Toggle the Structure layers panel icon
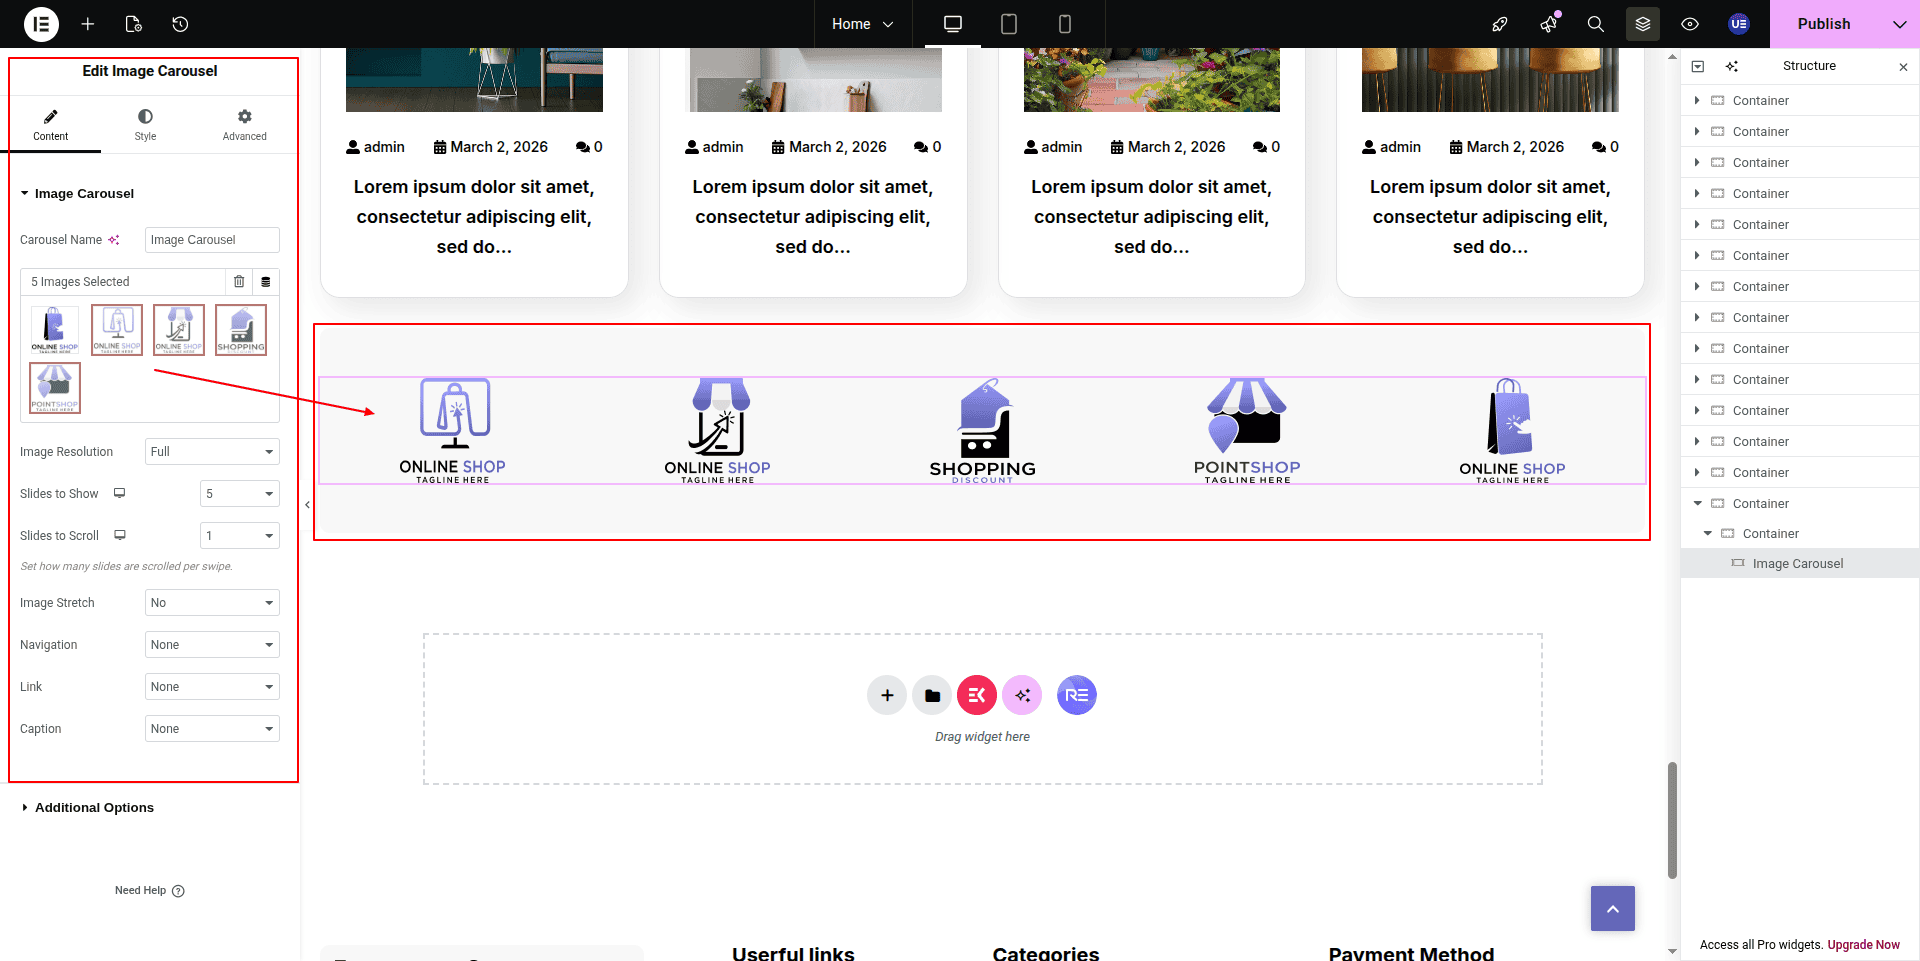This screenshot has height=961, width=1920. click(x=1643, y=24)
